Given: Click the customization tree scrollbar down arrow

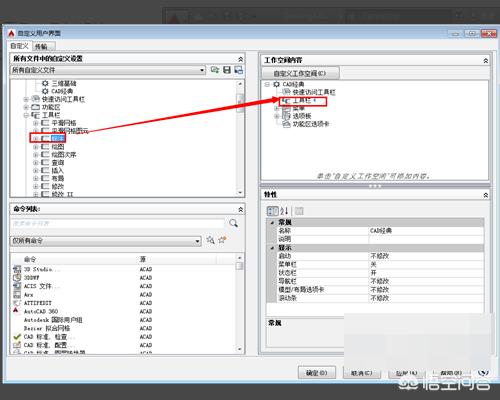Looking at the screenshot, I should coord(240,192).
